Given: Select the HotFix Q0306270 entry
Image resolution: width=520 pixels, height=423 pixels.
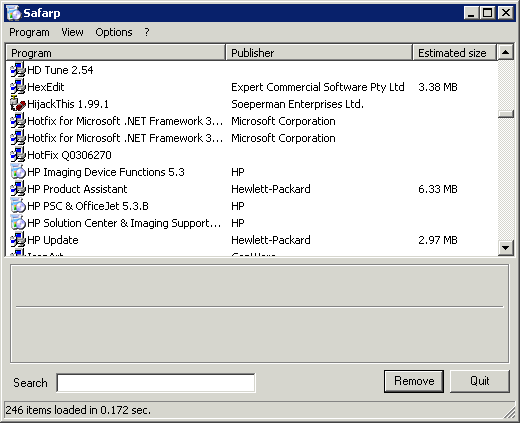Looking at the screenshot, I should click(x=69, y=155).
